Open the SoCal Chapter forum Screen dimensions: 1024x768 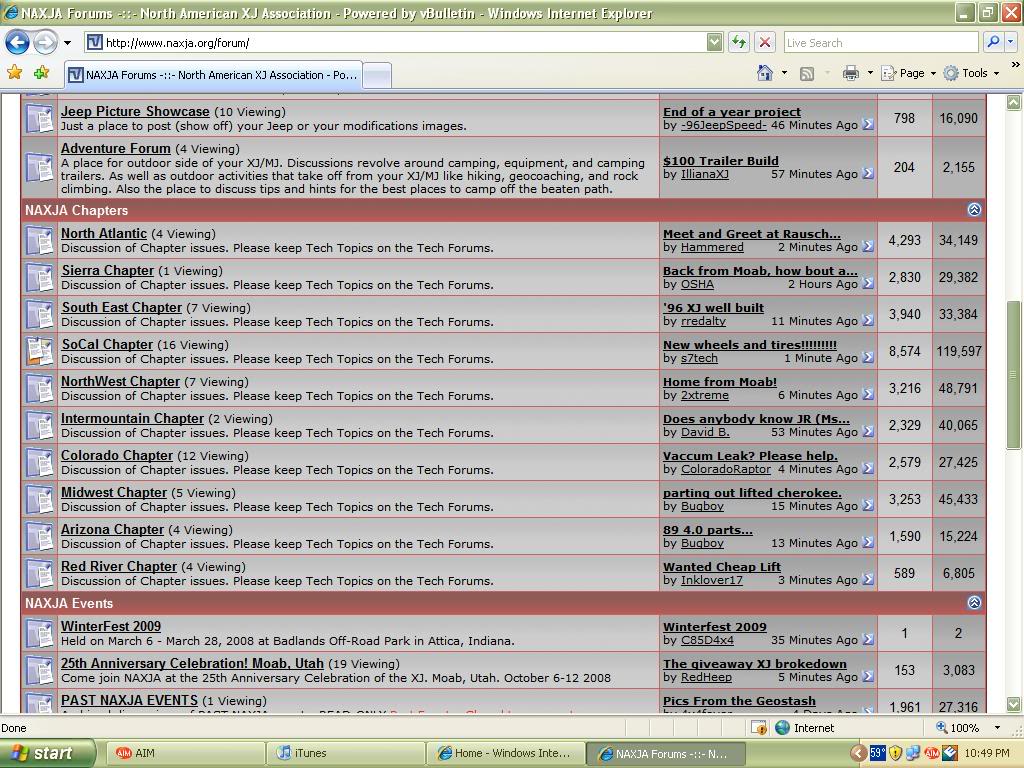(x=107, y=345)
